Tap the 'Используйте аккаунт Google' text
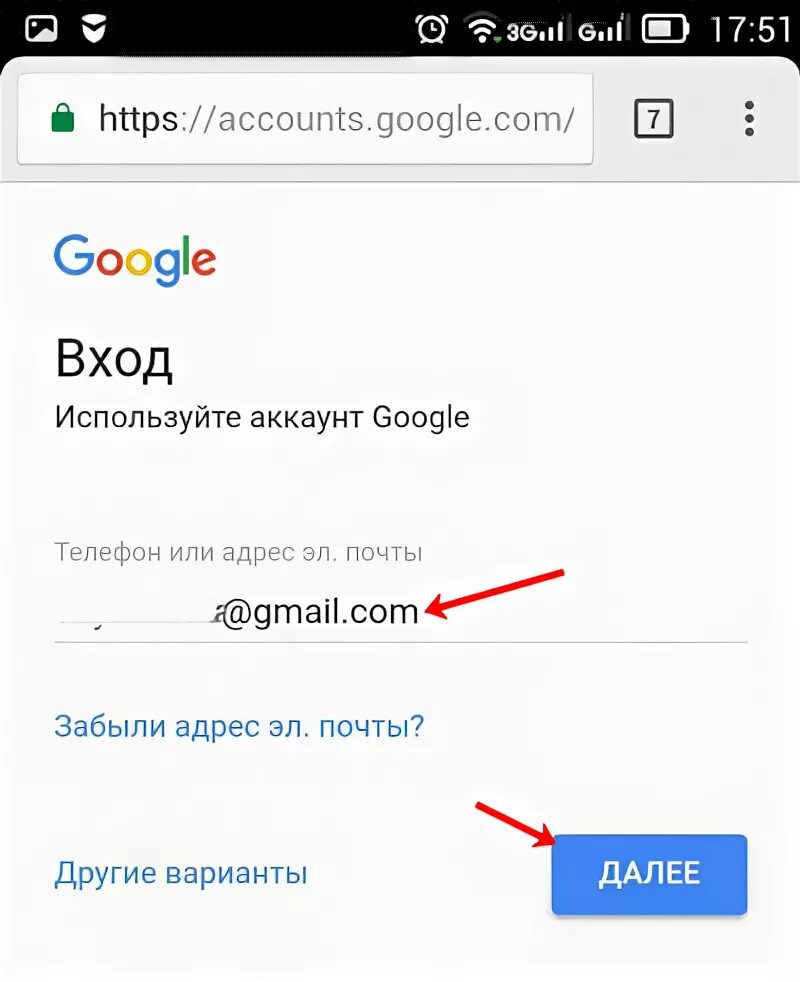Screen dimensions: 800x982 pos(262,417)
